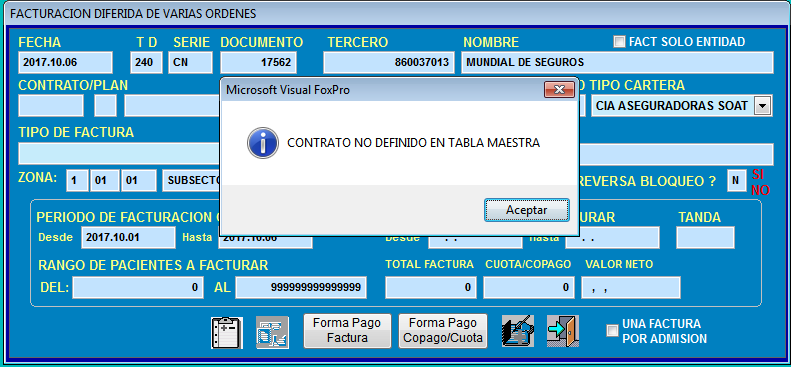Click the RANGO DE PACIENTES A FACTURAR label
791x367 pixels.
point(153,265)
